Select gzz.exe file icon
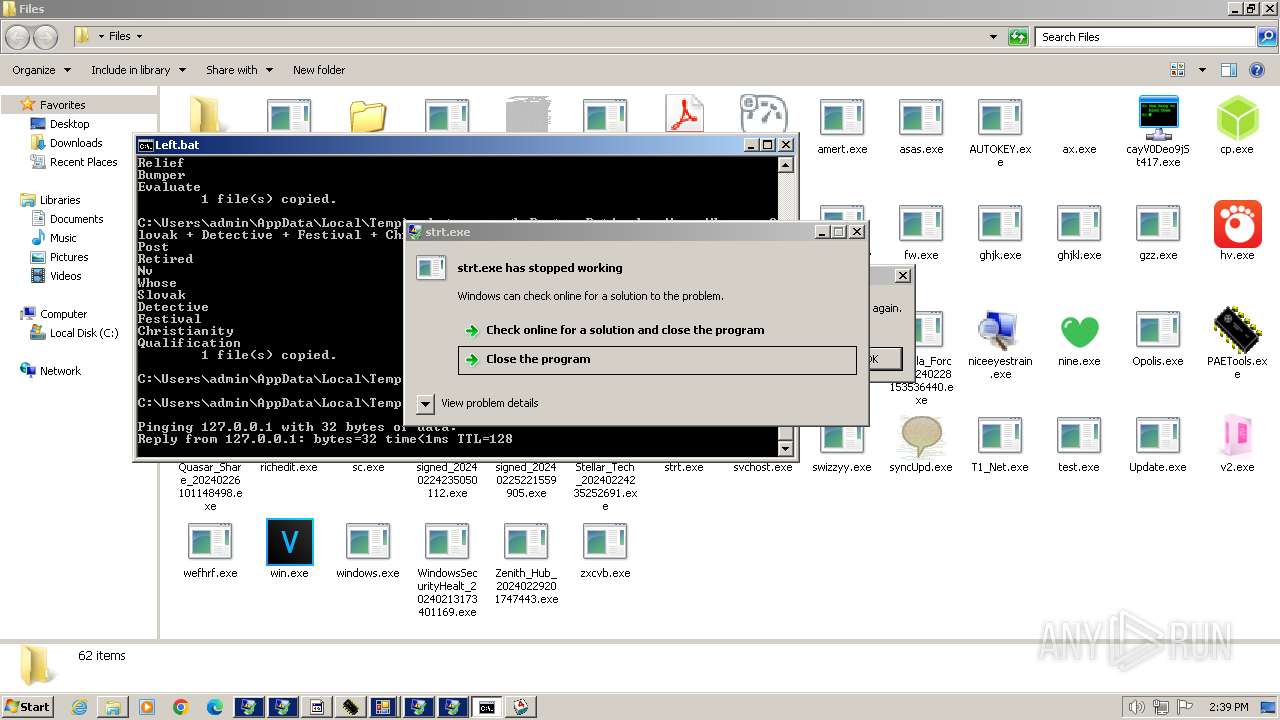 point(1158,224)
